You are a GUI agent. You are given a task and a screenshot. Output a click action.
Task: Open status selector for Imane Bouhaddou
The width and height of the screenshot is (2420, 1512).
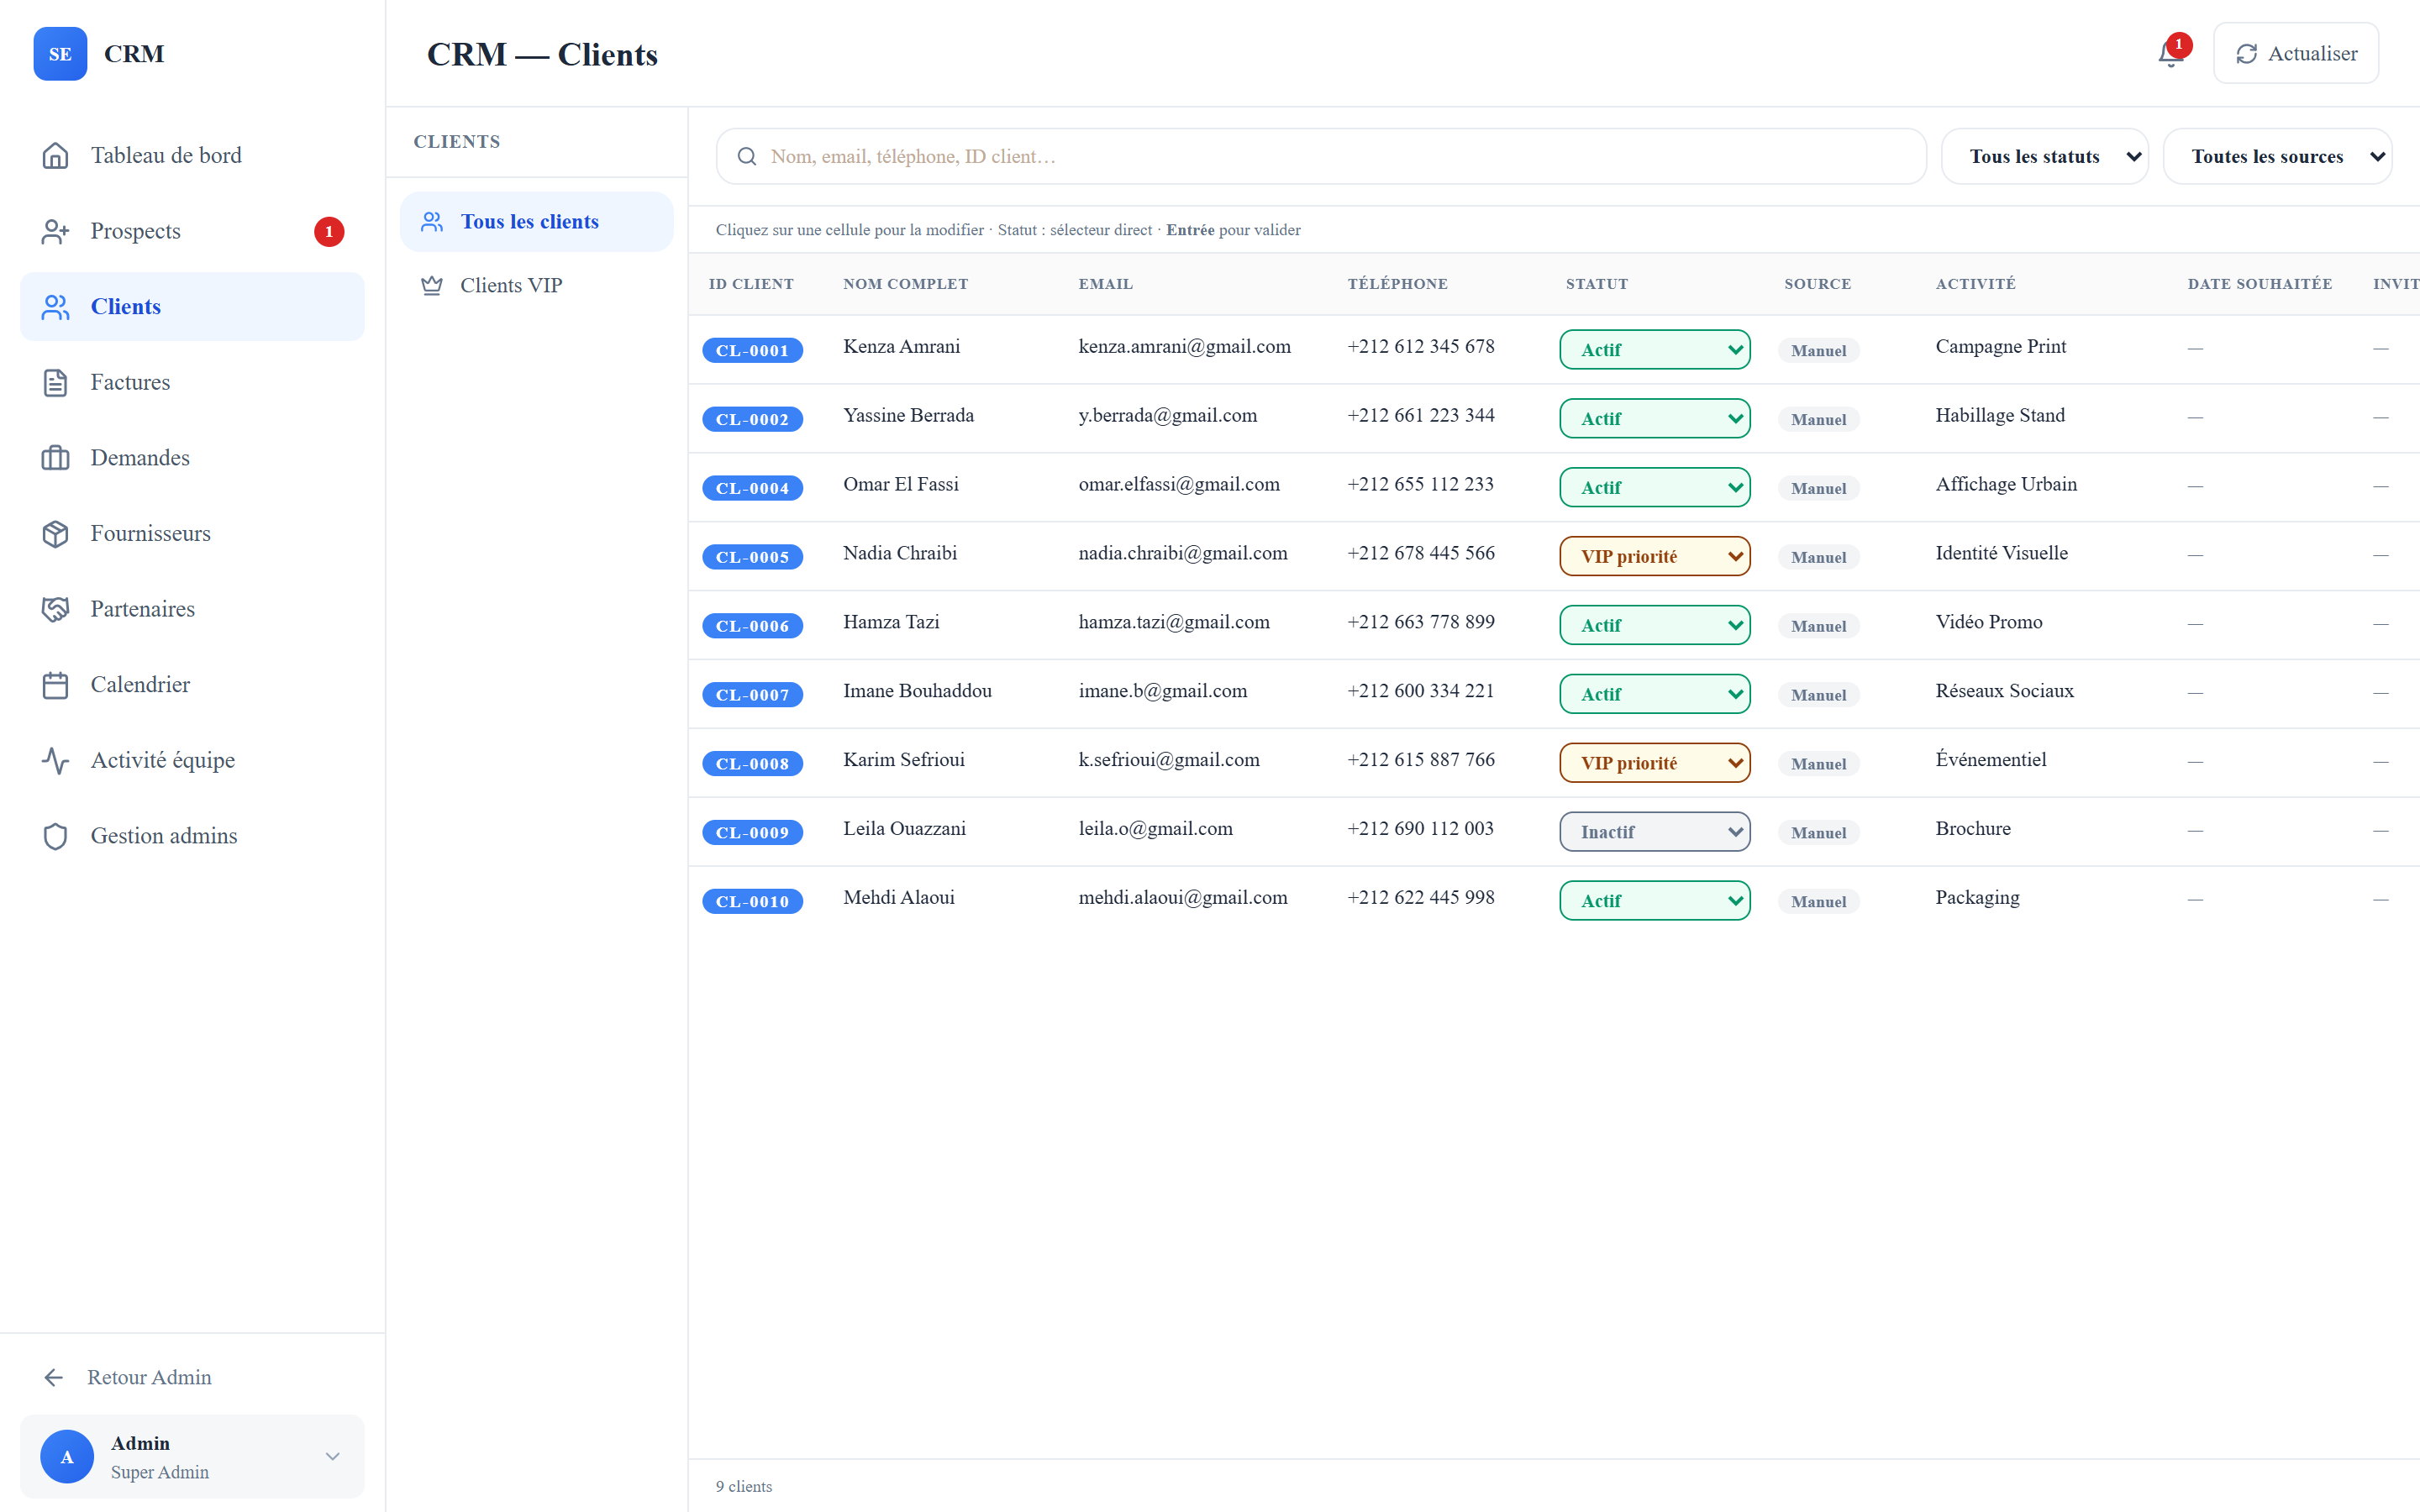tap(1655, 695)
